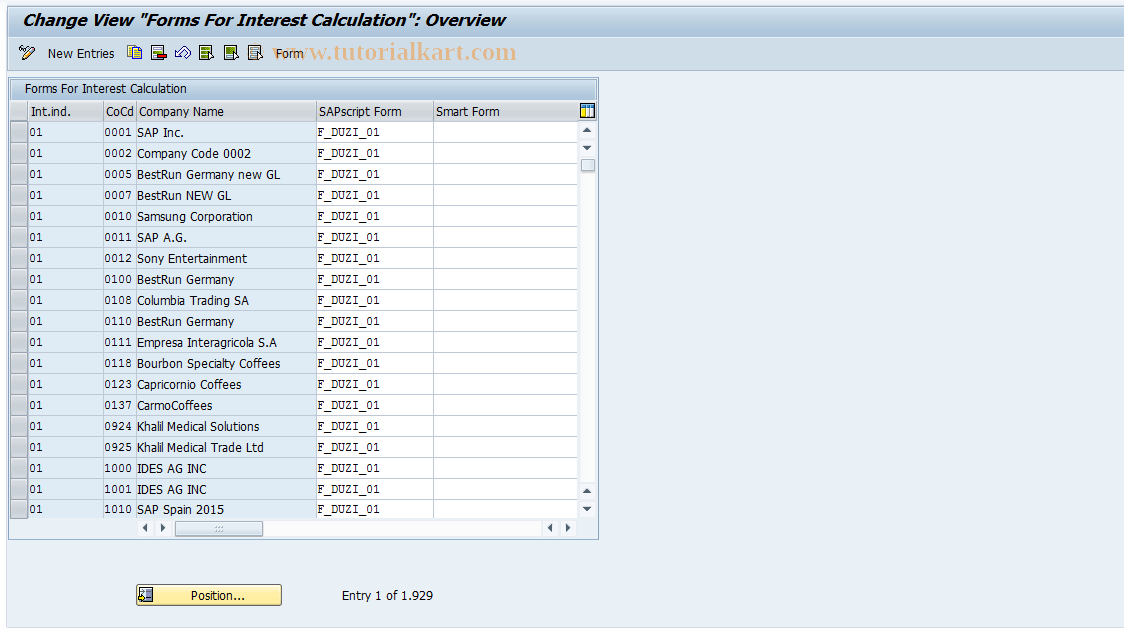Click company code cell '0110'
The height and width of the screenshot is (630, 1124).
pyautogui.click(x=118, y=321)
